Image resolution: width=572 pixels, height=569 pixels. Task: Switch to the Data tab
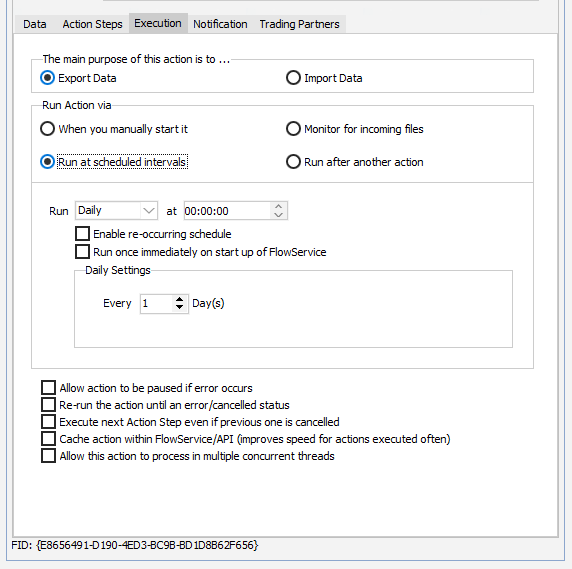[x=35, y=24]
